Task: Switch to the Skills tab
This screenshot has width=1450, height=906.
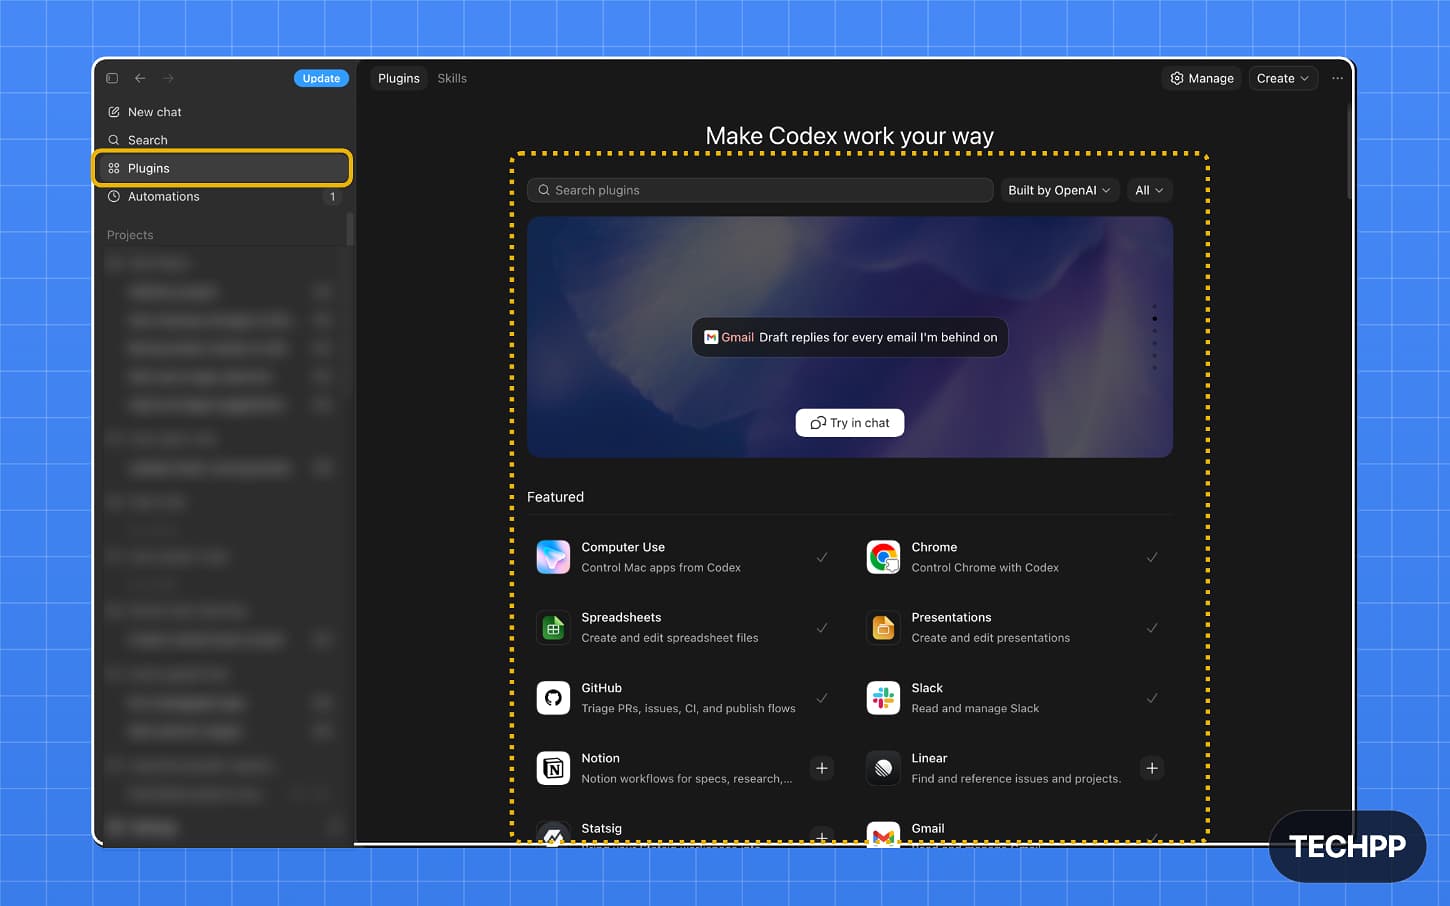Action: coord(452,78)
